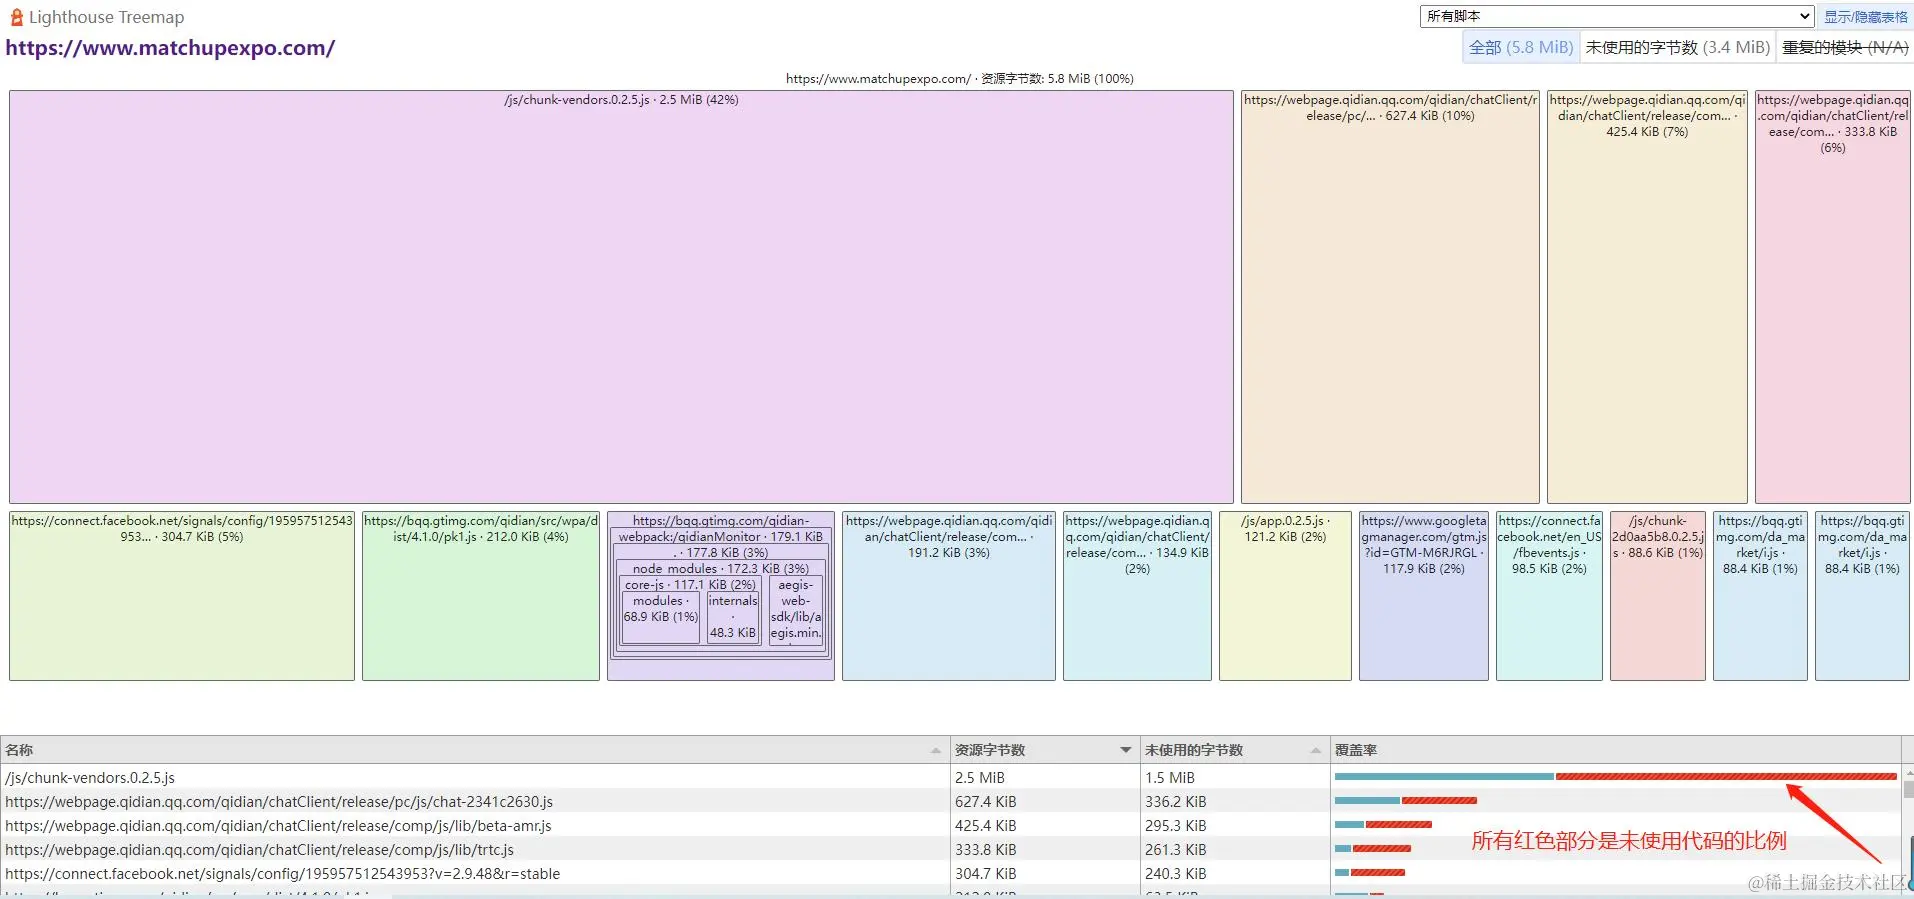Click the googletagmanager gtm.js 117.9 KiB block
This screenshot has height=899, width=1914.
1424,596
